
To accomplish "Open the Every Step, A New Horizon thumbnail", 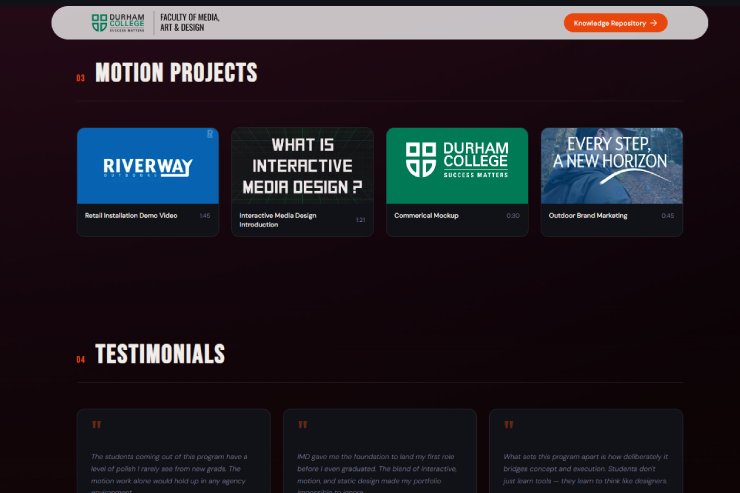I will pyautogui.click(x=611, y=166).
